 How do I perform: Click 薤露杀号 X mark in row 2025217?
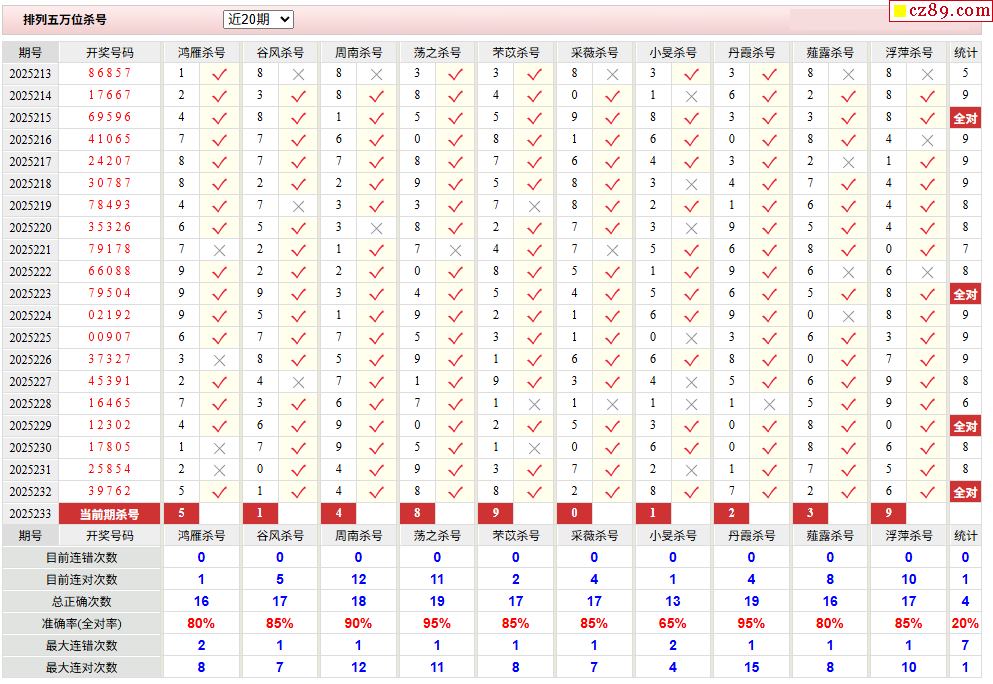coord(848,162)
